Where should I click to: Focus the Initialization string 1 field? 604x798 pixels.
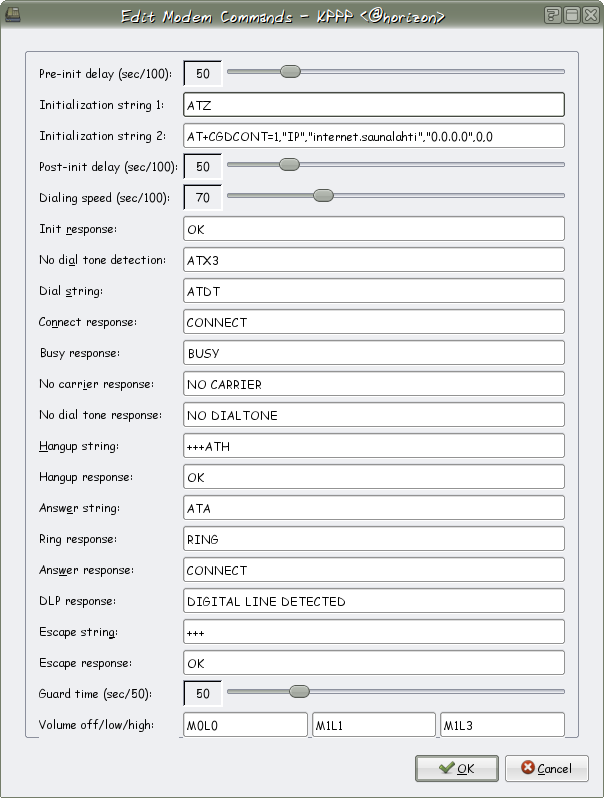374,105
